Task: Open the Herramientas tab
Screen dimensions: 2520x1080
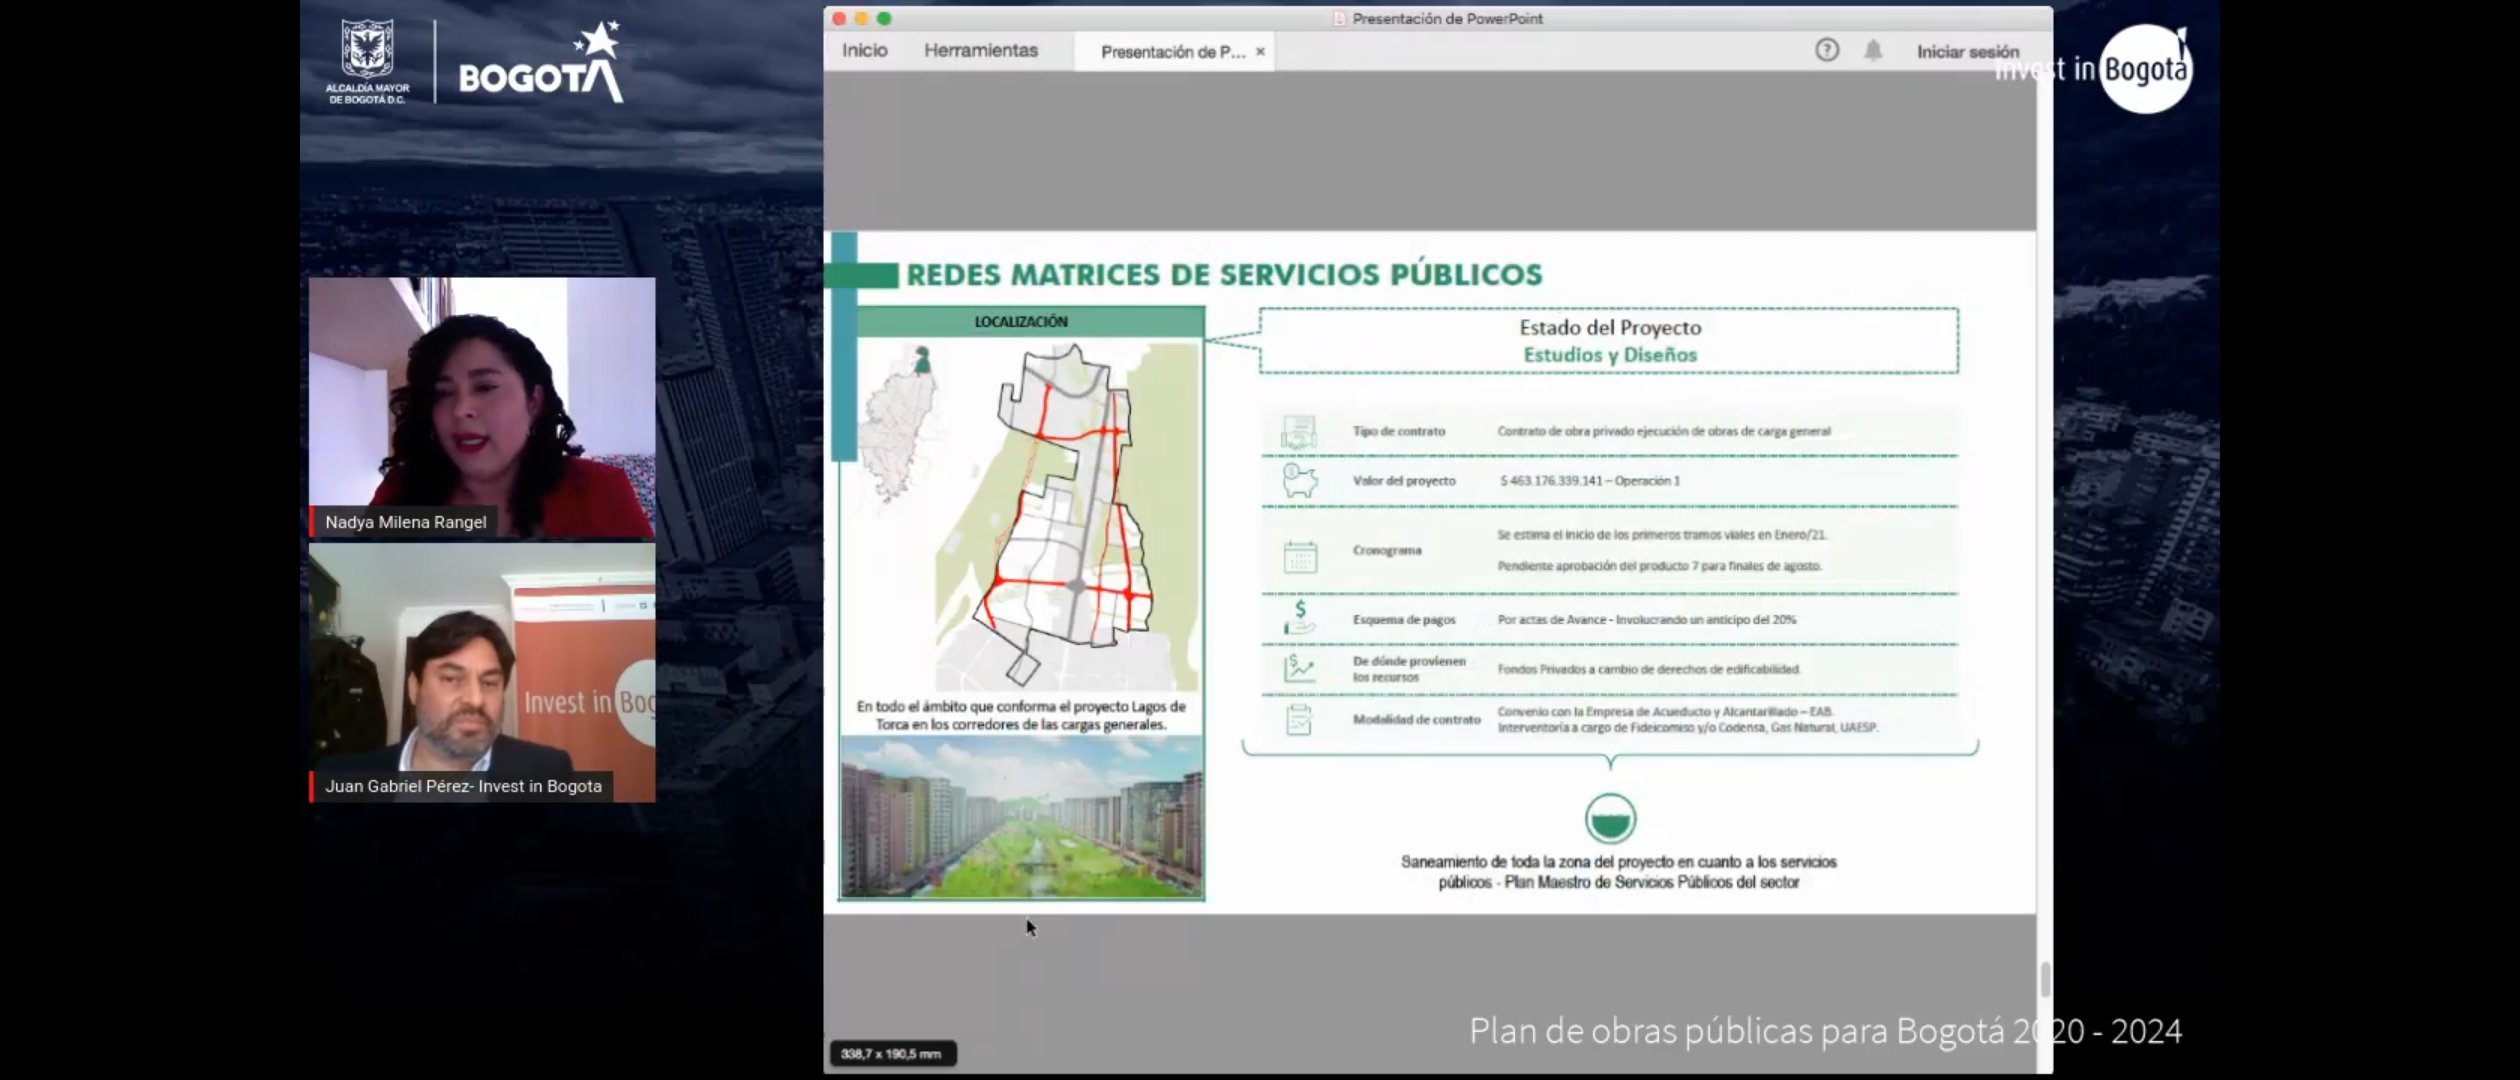Action: click(980, 50)
